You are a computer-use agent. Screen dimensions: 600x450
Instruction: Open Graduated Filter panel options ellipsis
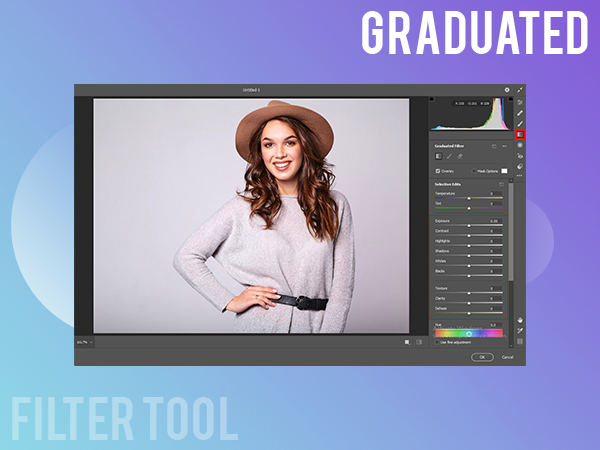pyautogui.click(x=504, y=146)
